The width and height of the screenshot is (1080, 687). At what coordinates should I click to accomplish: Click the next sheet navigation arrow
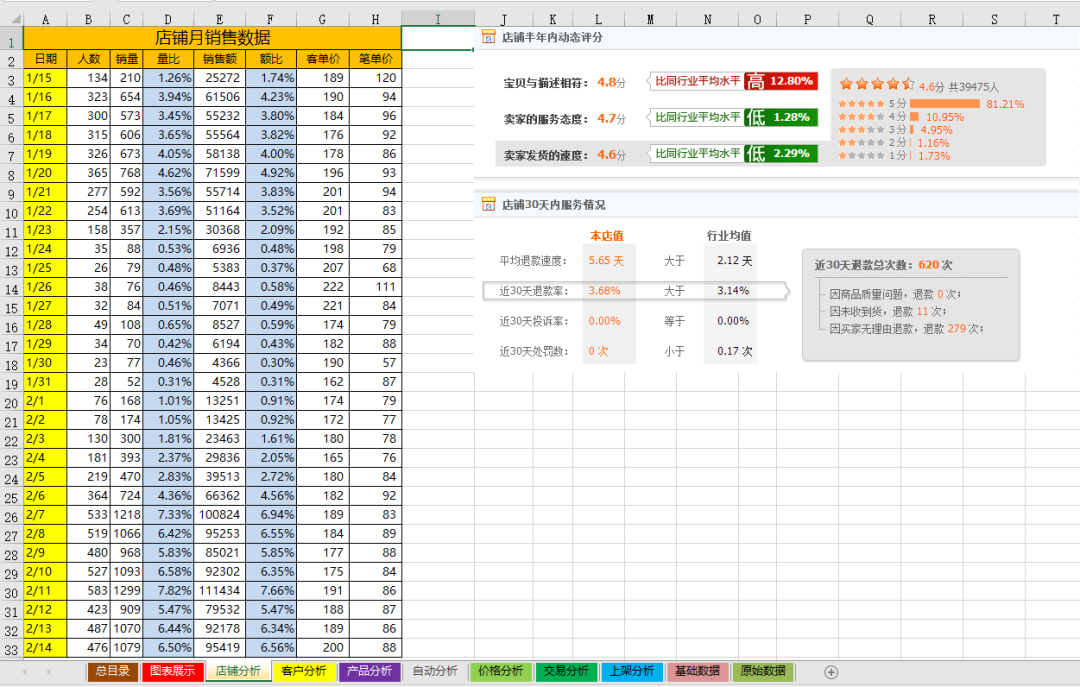pyautogui.click(x=48, y=672)
